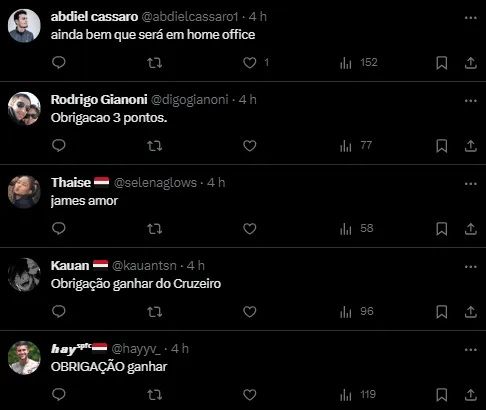Repost the 'OBRIGAÇÃO ganhar' tweet

155,395
